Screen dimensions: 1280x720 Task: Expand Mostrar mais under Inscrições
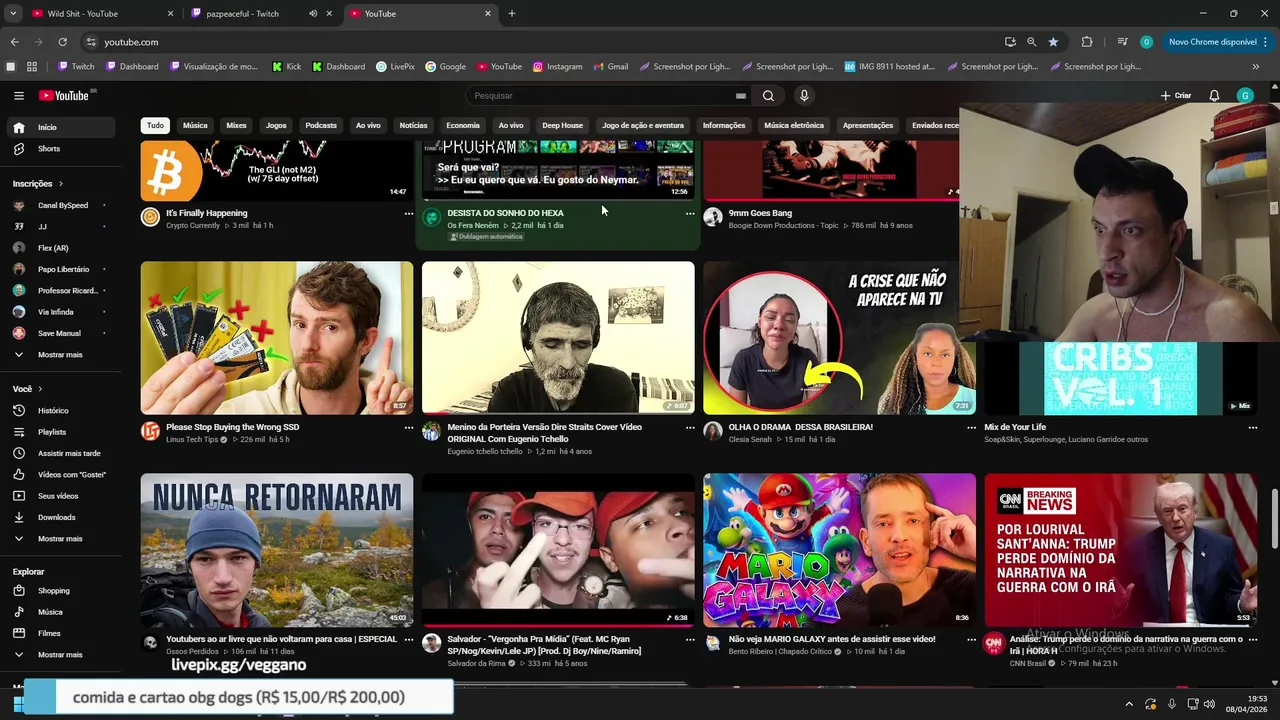point(58,355)
